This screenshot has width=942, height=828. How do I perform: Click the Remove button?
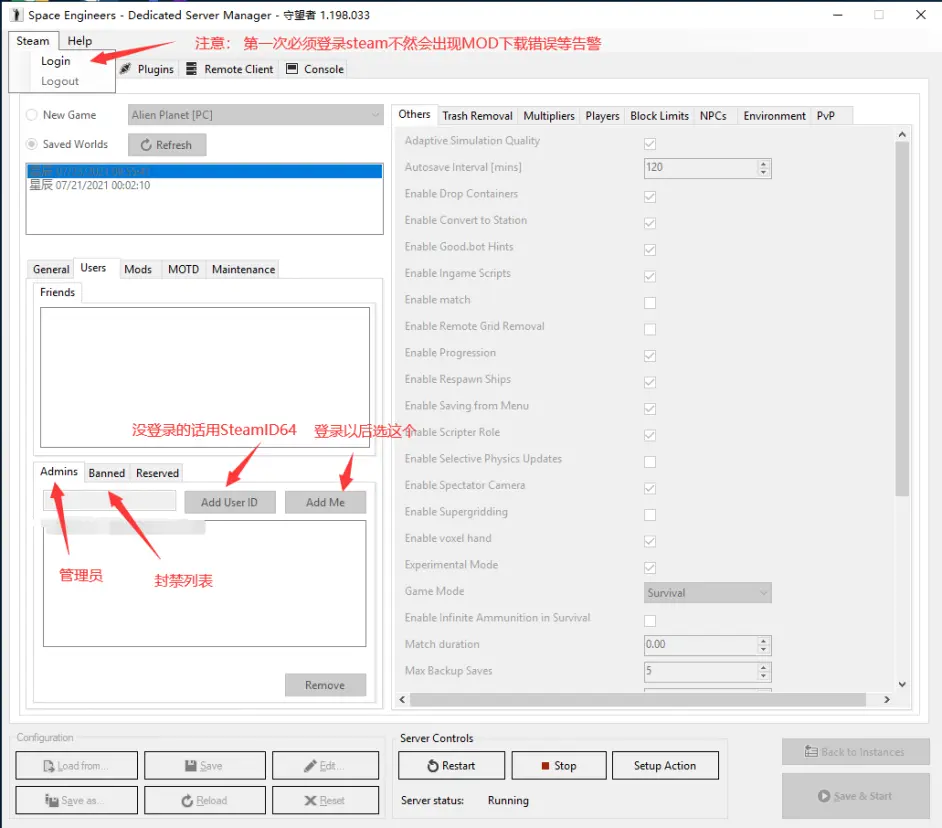tap(325, 685)
